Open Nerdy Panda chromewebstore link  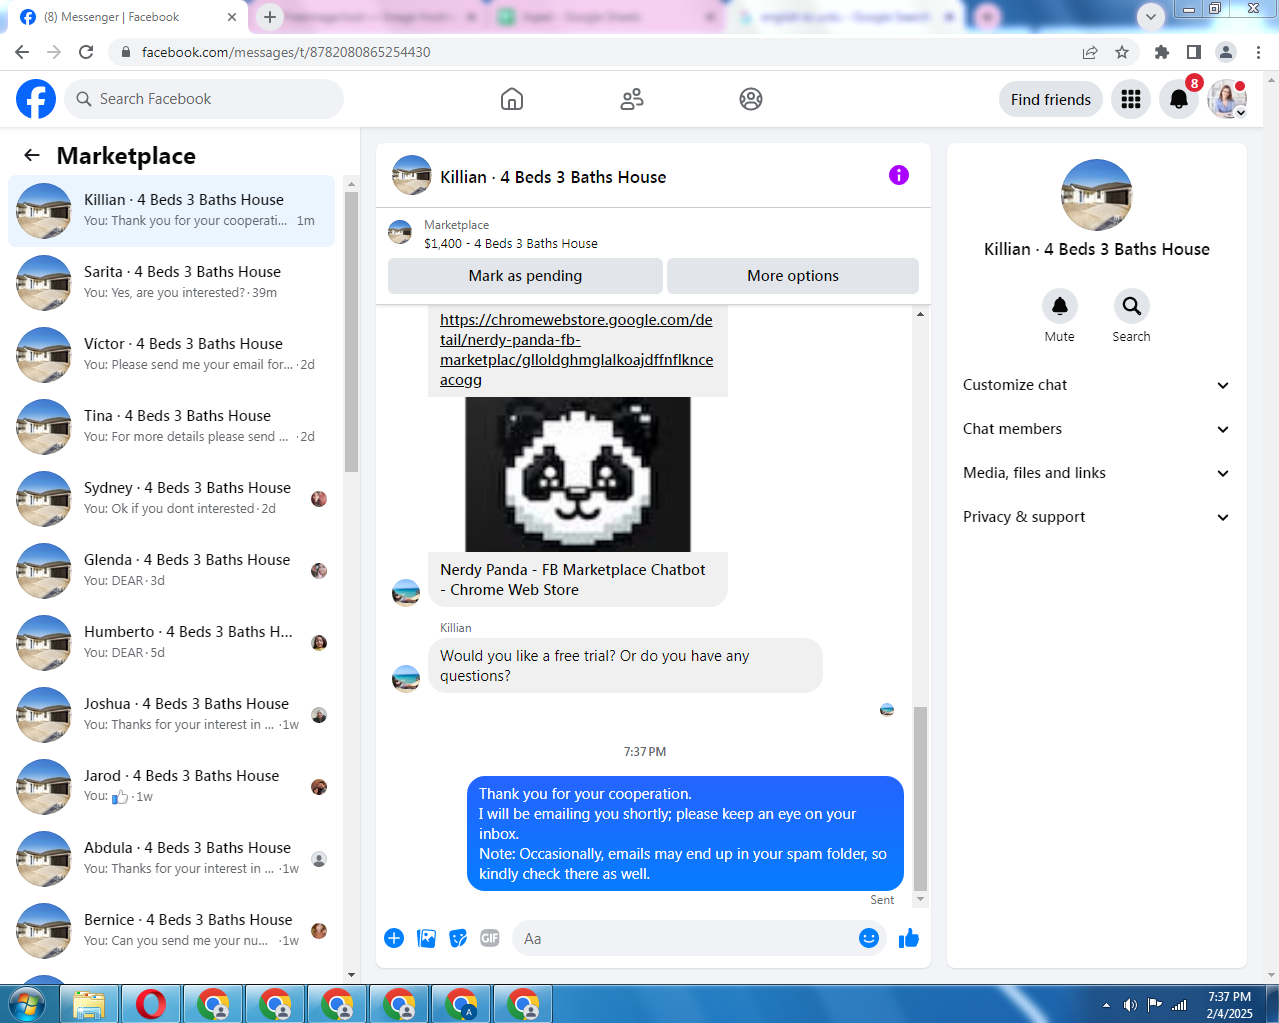pyautogui.click(x=576, y=350)
